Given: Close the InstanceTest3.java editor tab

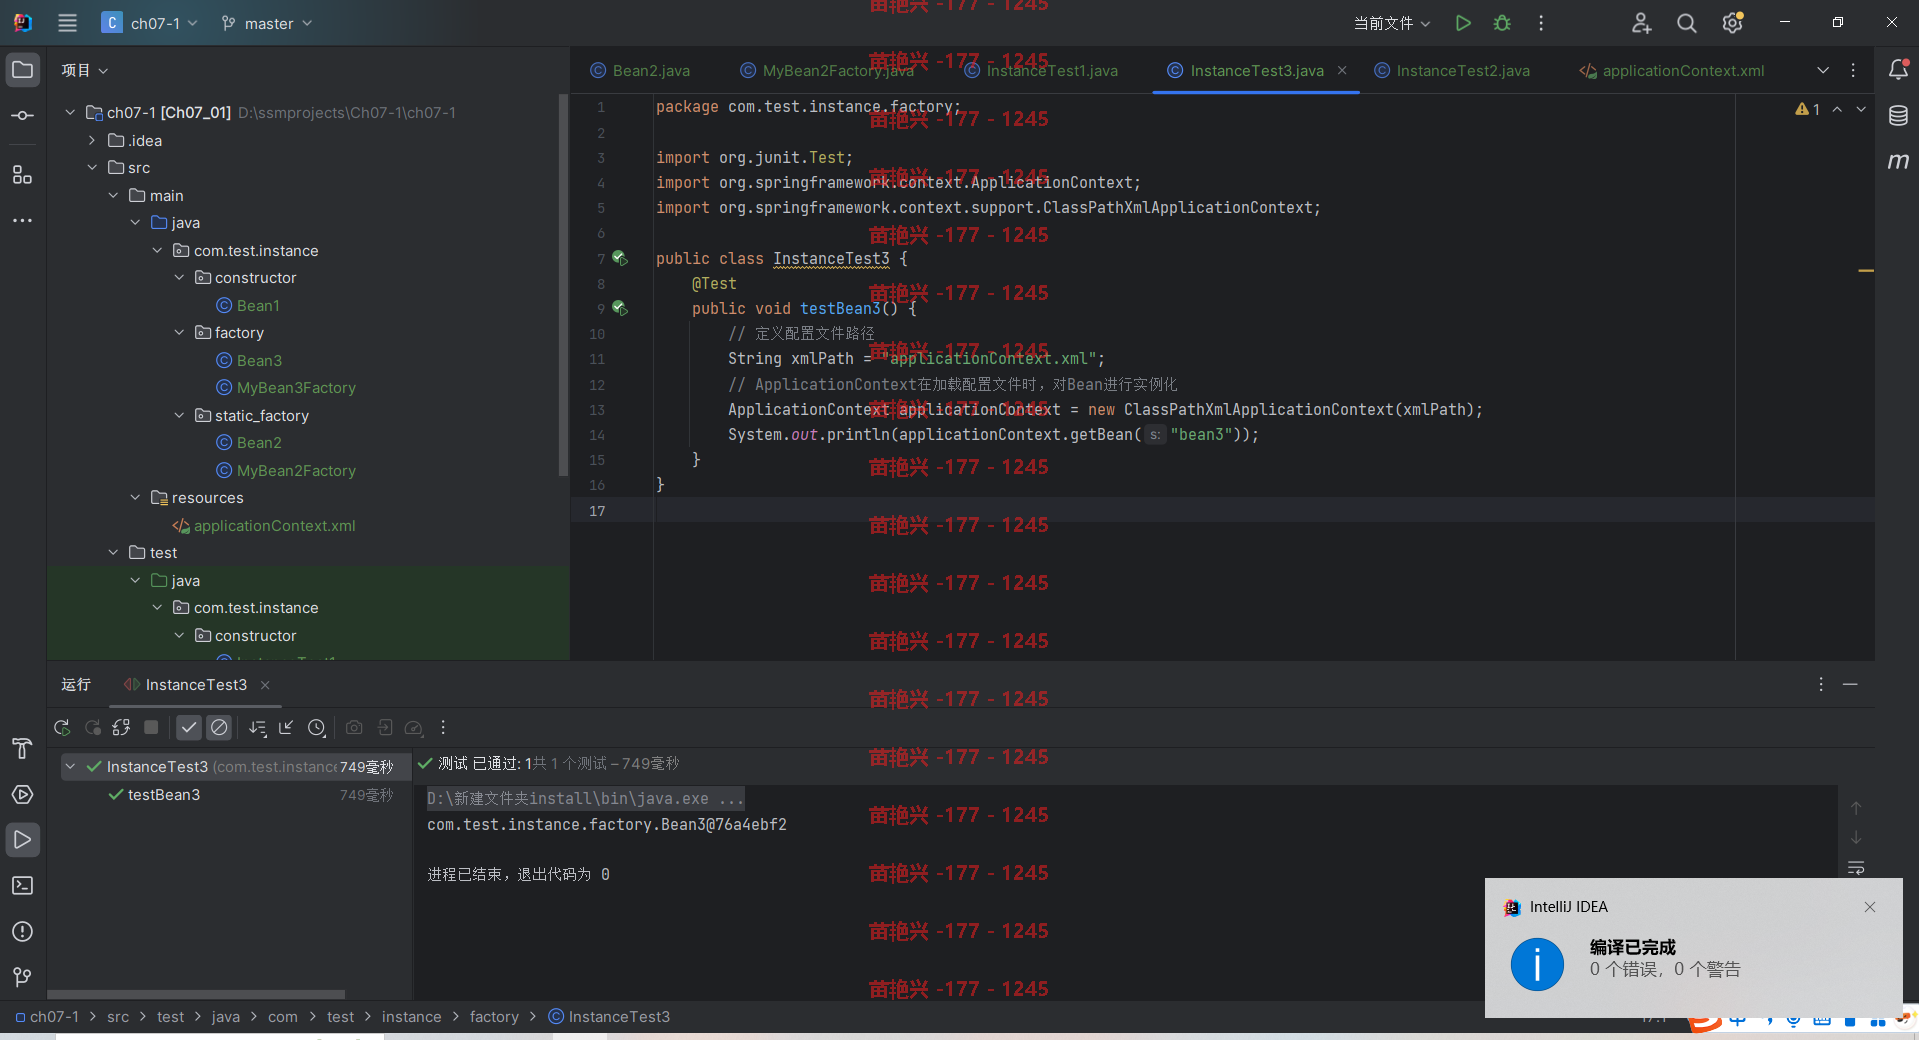Looking at the screenshot, I should click(x=1342, y=70).
